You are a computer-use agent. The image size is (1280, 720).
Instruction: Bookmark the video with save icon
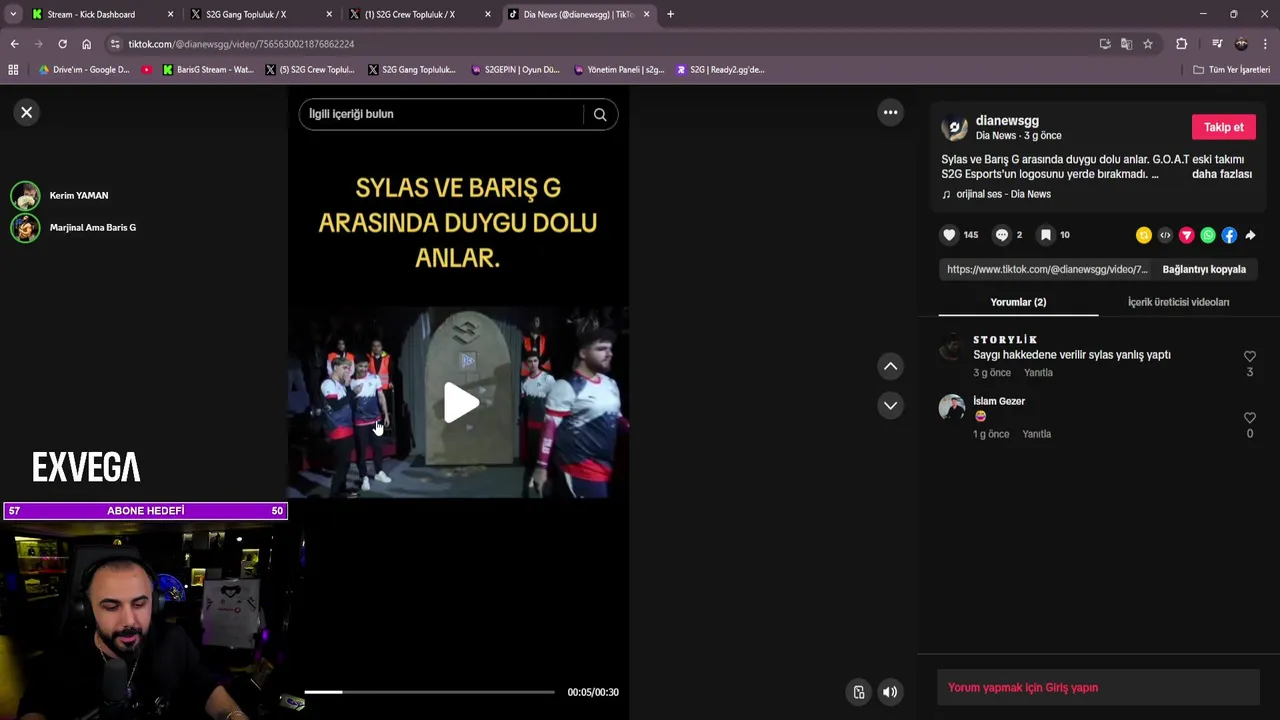[x=1045, y=235]
